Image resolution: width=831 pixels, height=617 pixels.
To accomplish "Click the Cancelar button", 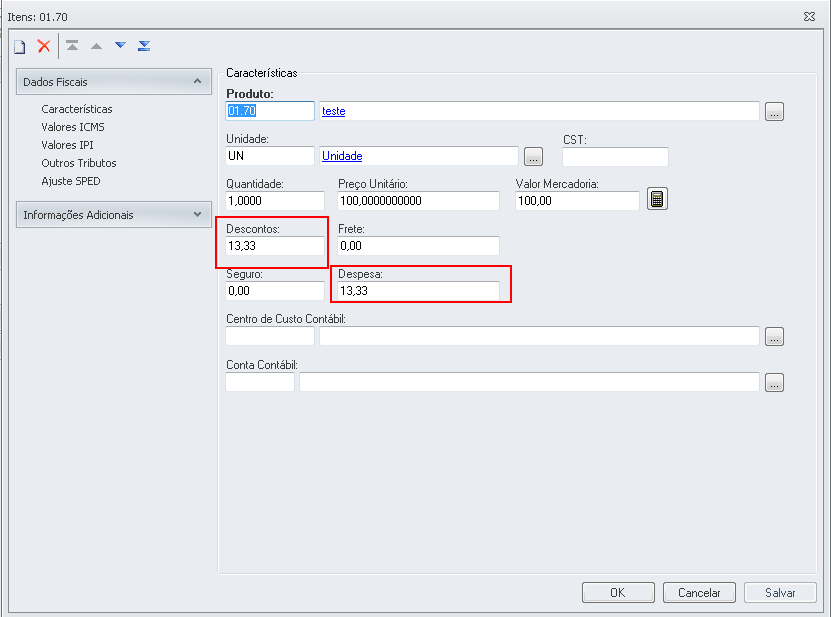I will coord(699,593).
